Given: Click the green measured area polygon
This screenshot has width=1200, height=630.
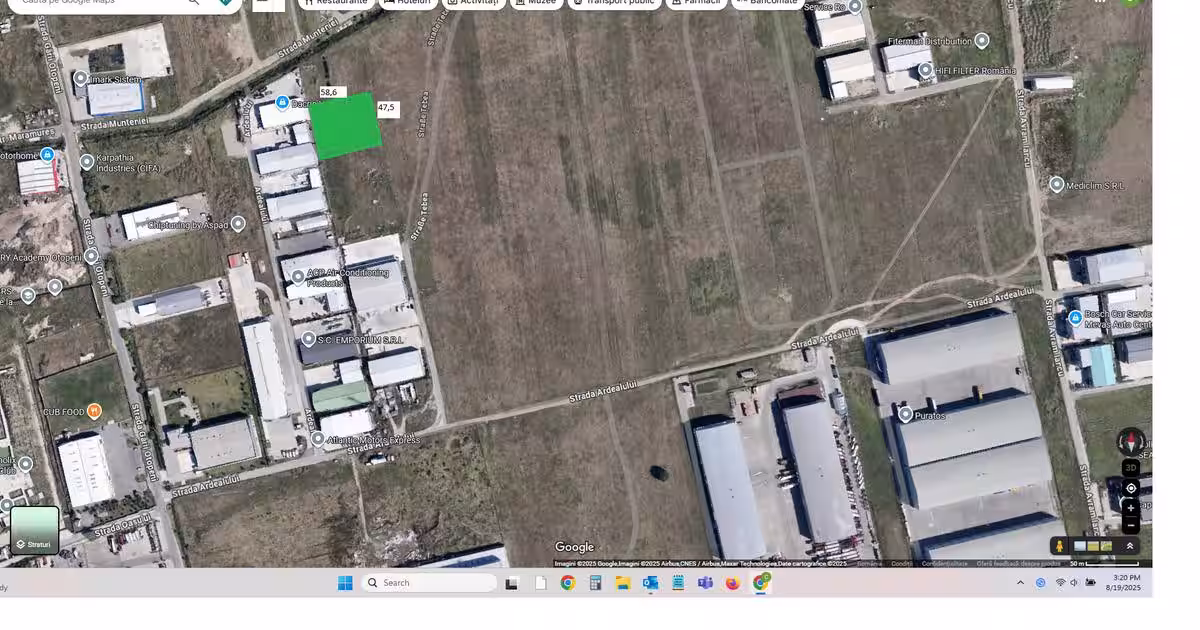Looking at the screenshot, I should click(345, 127).
